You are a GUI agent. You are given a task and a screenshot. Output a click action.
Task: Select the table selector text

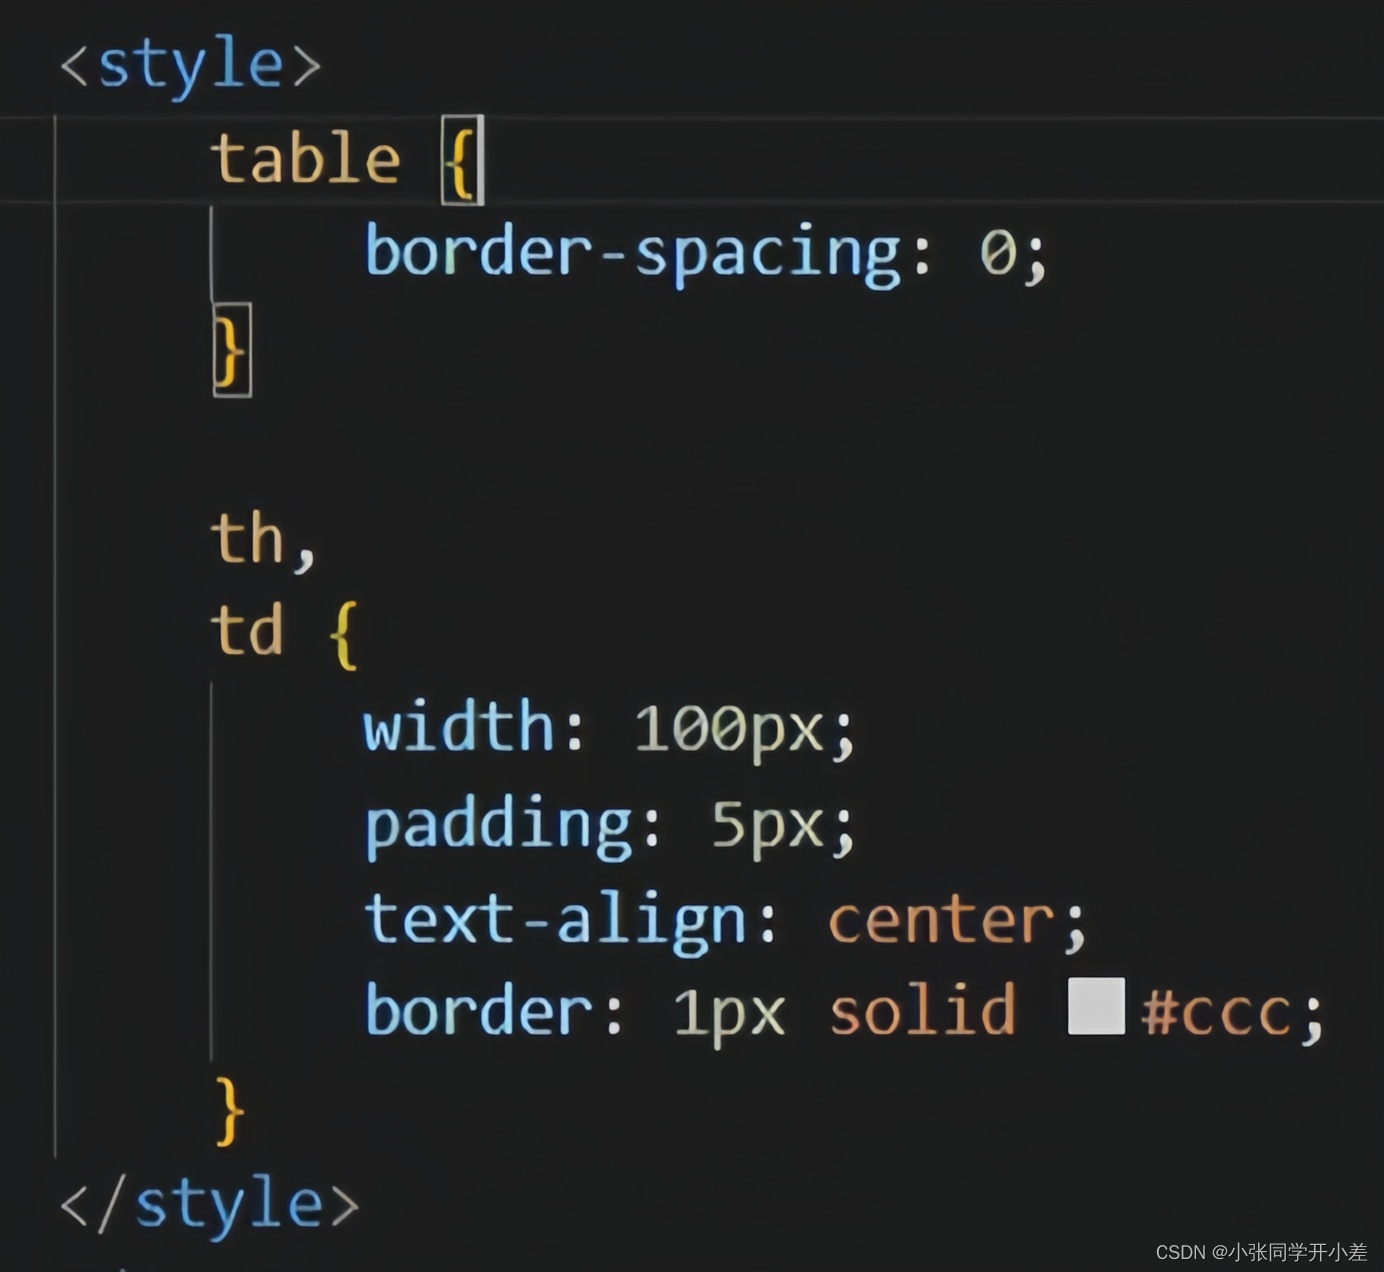304,158
